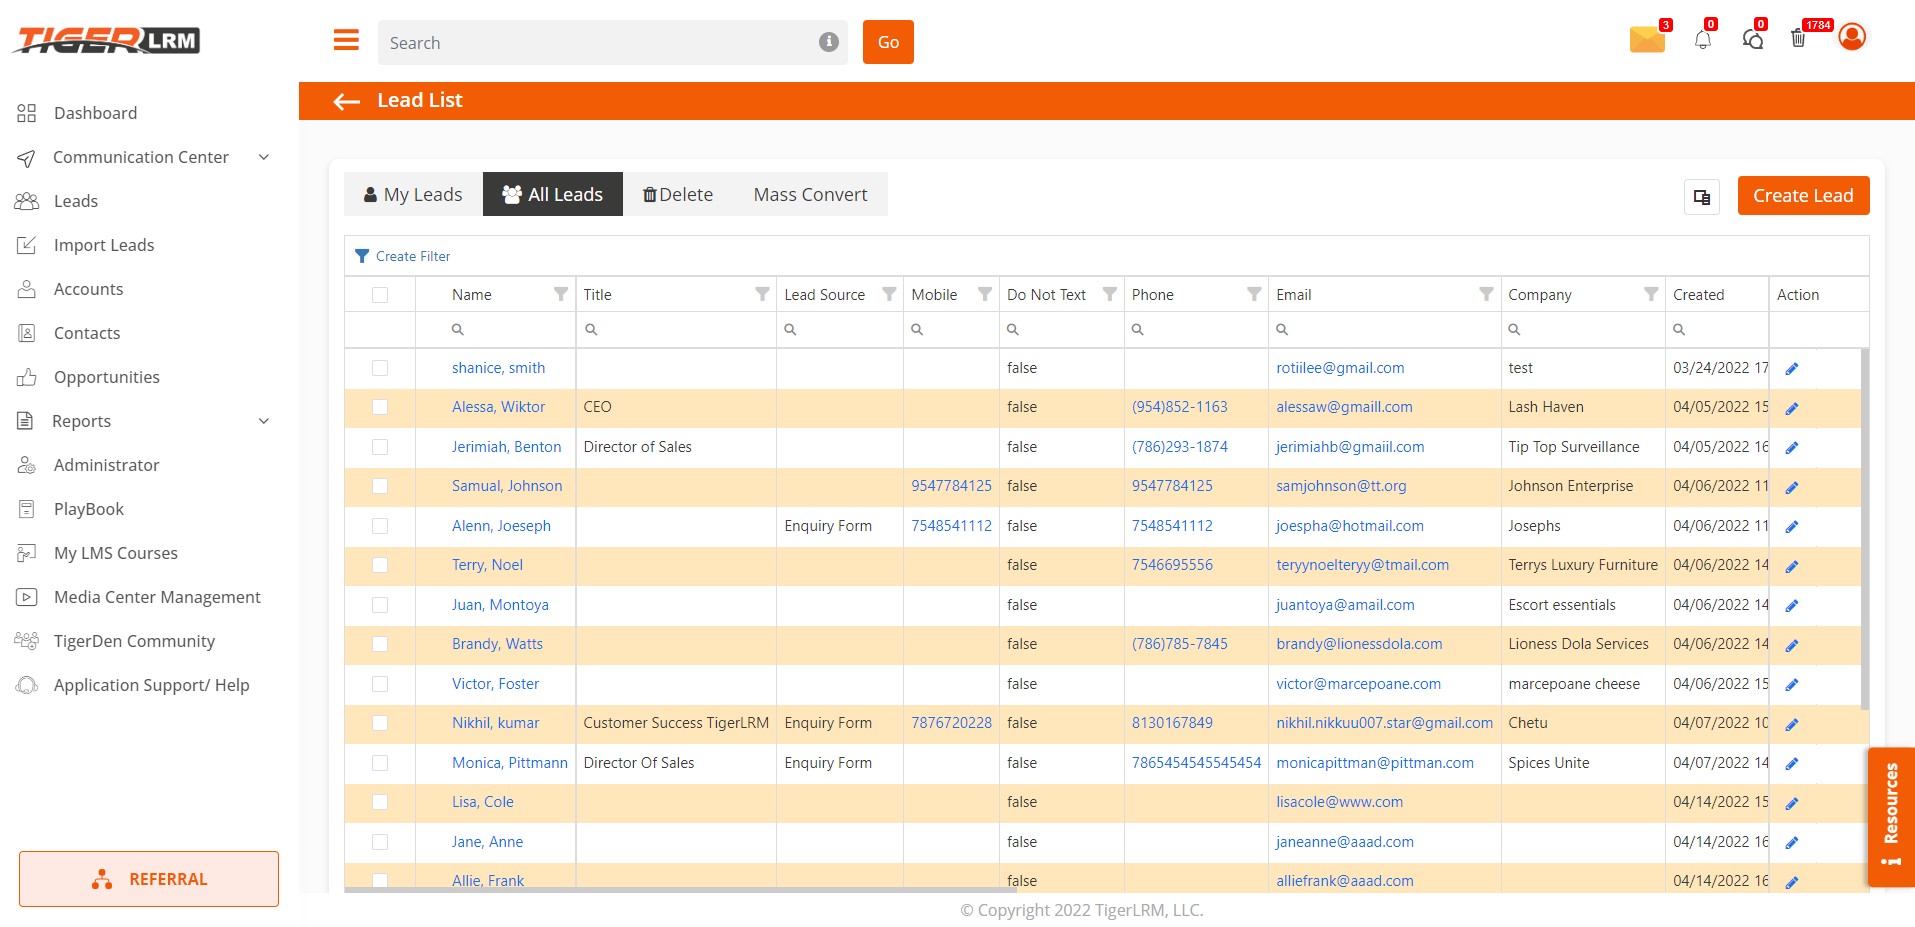This screenshot has width=1915, height=927.
Task: Click the Name column filter funnel icon
Action: pos(561,294)
